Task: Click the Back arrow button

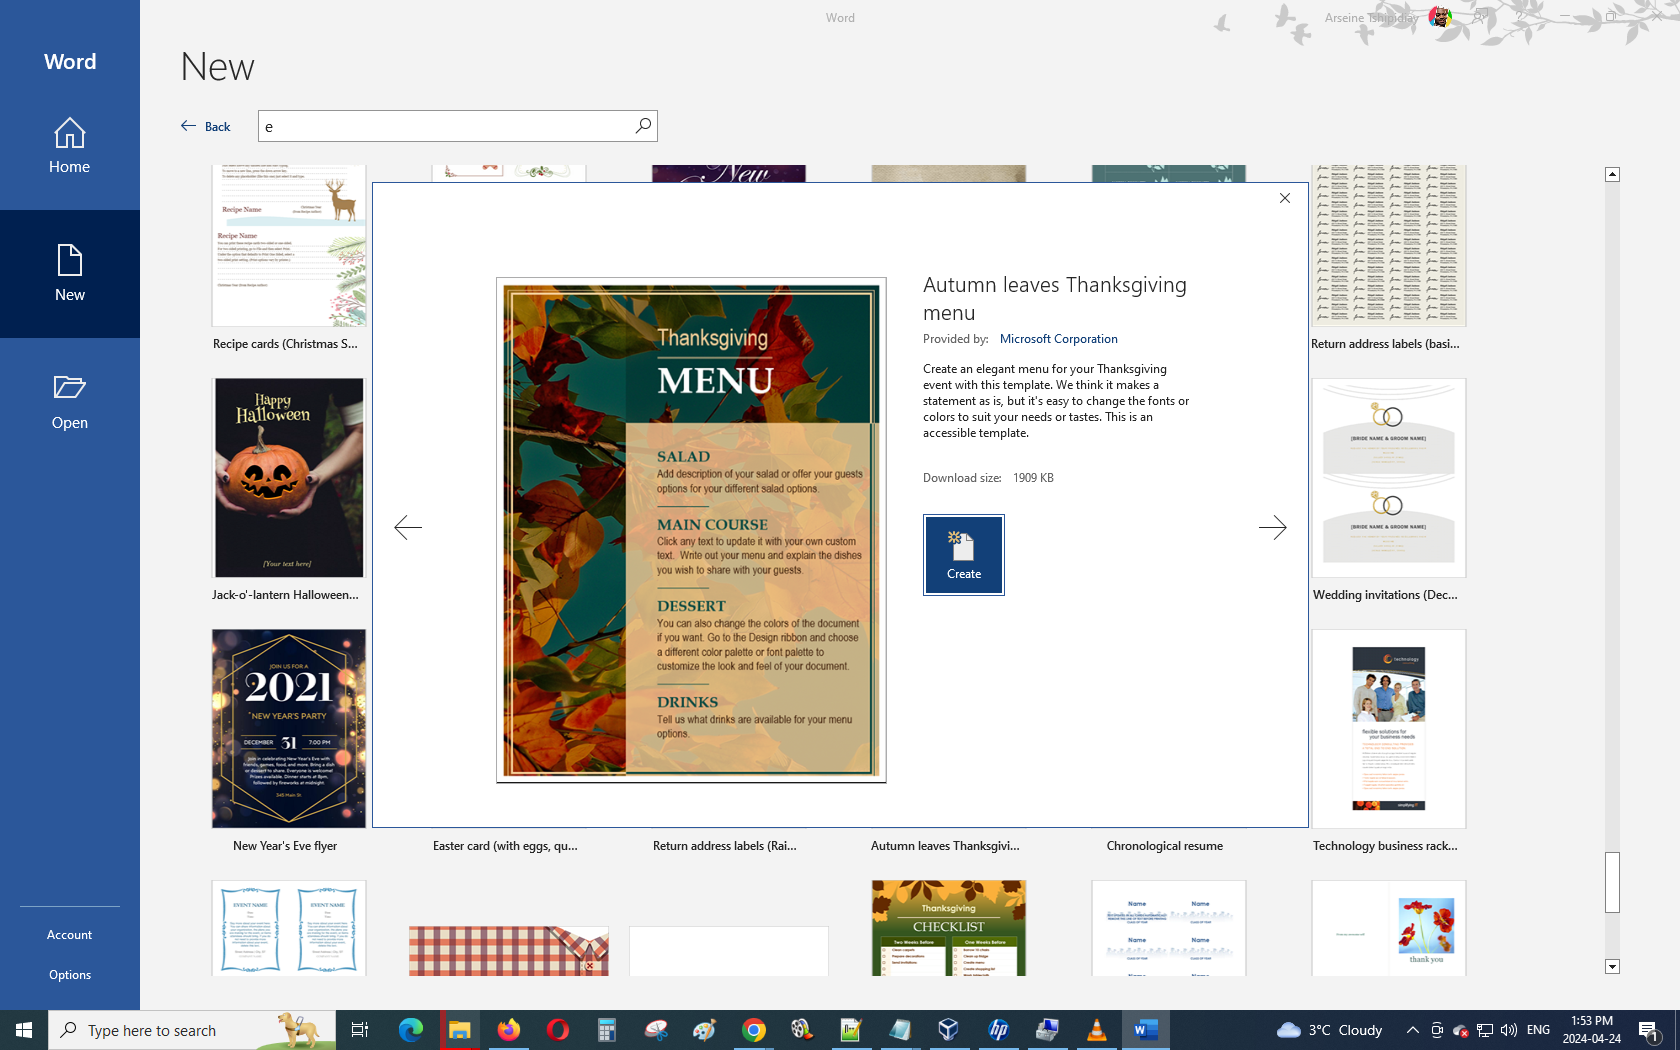Action: tap(206, 126)
